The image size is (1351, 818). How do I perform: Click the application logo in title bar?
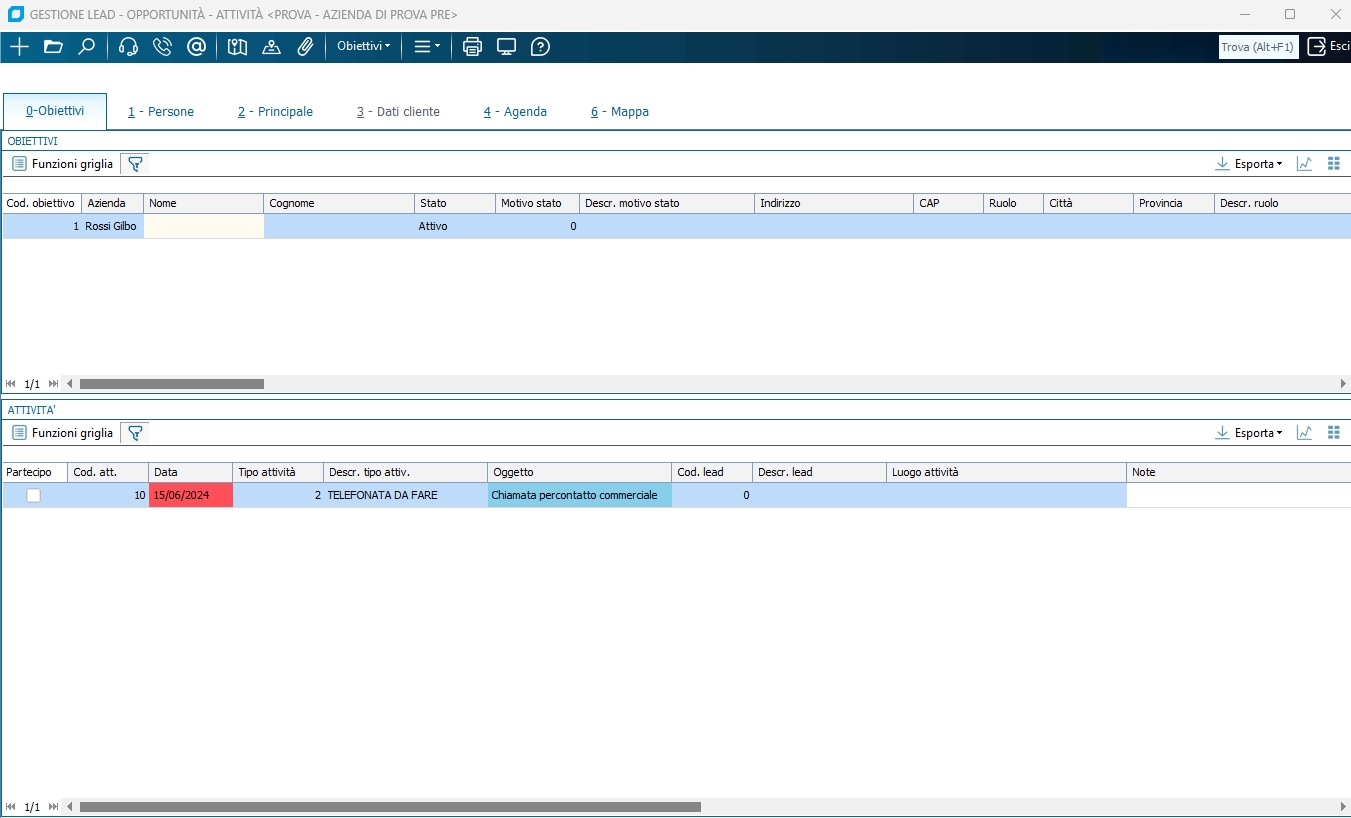(x=15, y=14)
